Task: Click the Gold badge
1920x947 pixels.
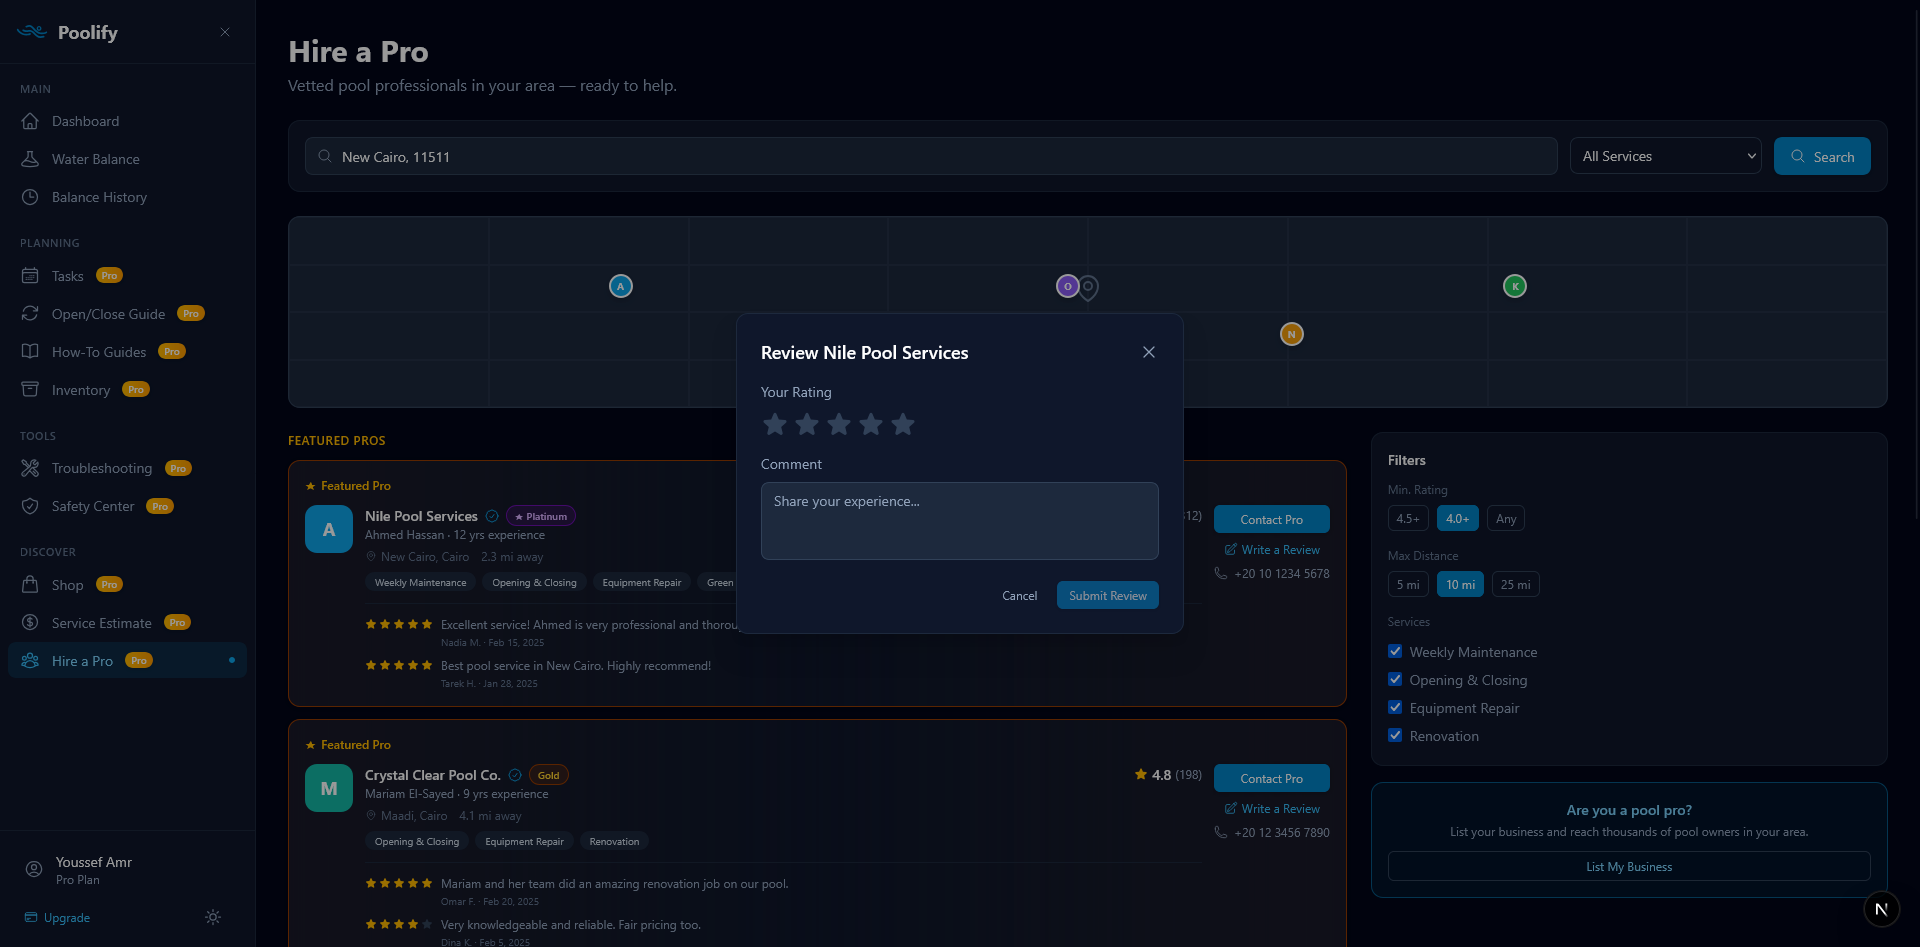Action: pos(549,775)
